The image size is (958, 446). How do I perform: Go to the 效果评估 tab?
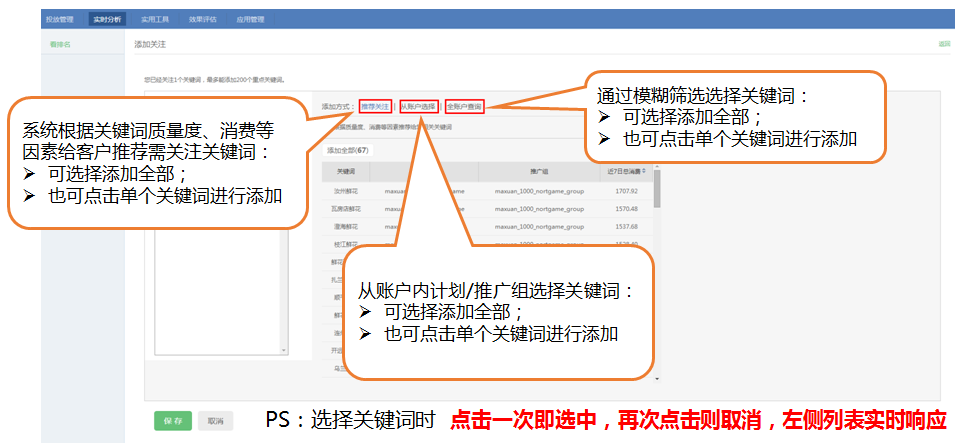(204, 19)
